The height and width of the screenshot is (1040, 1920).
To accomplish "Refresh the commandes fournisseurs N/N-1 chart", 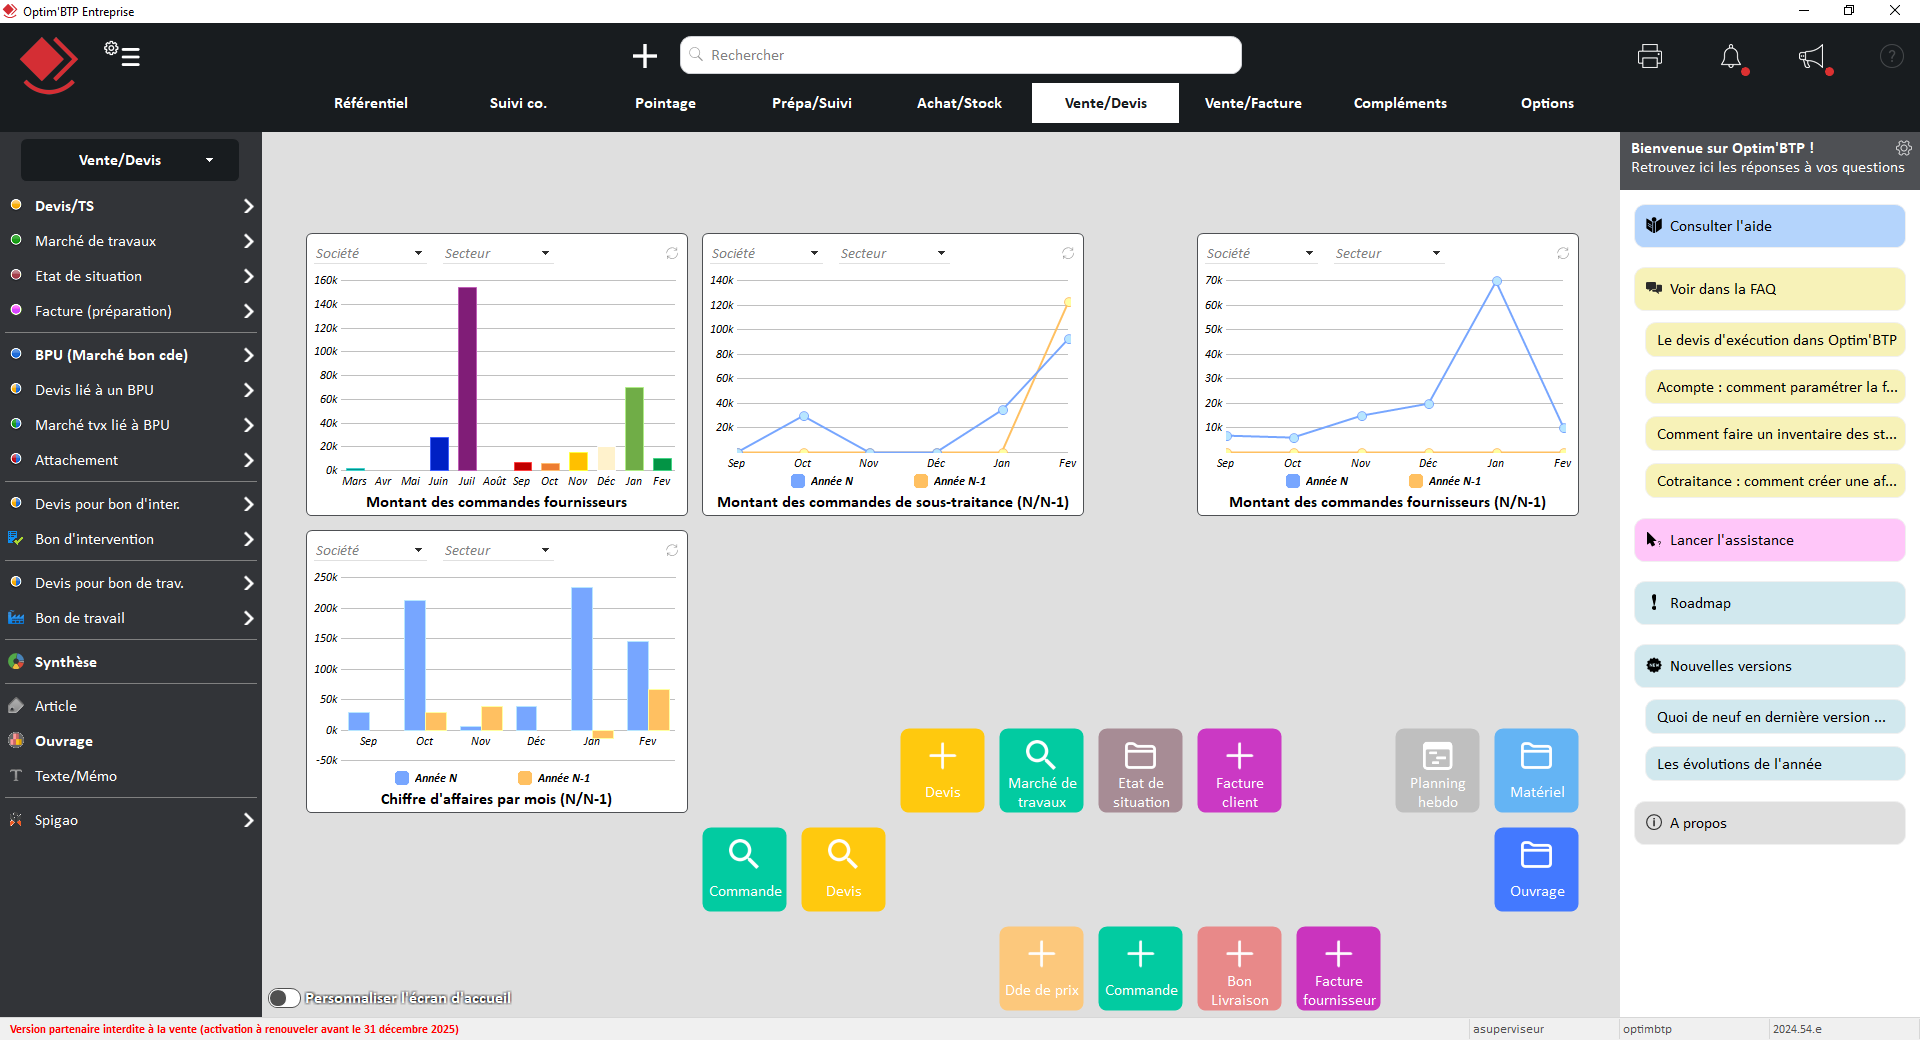I will tap(1563, 253).
